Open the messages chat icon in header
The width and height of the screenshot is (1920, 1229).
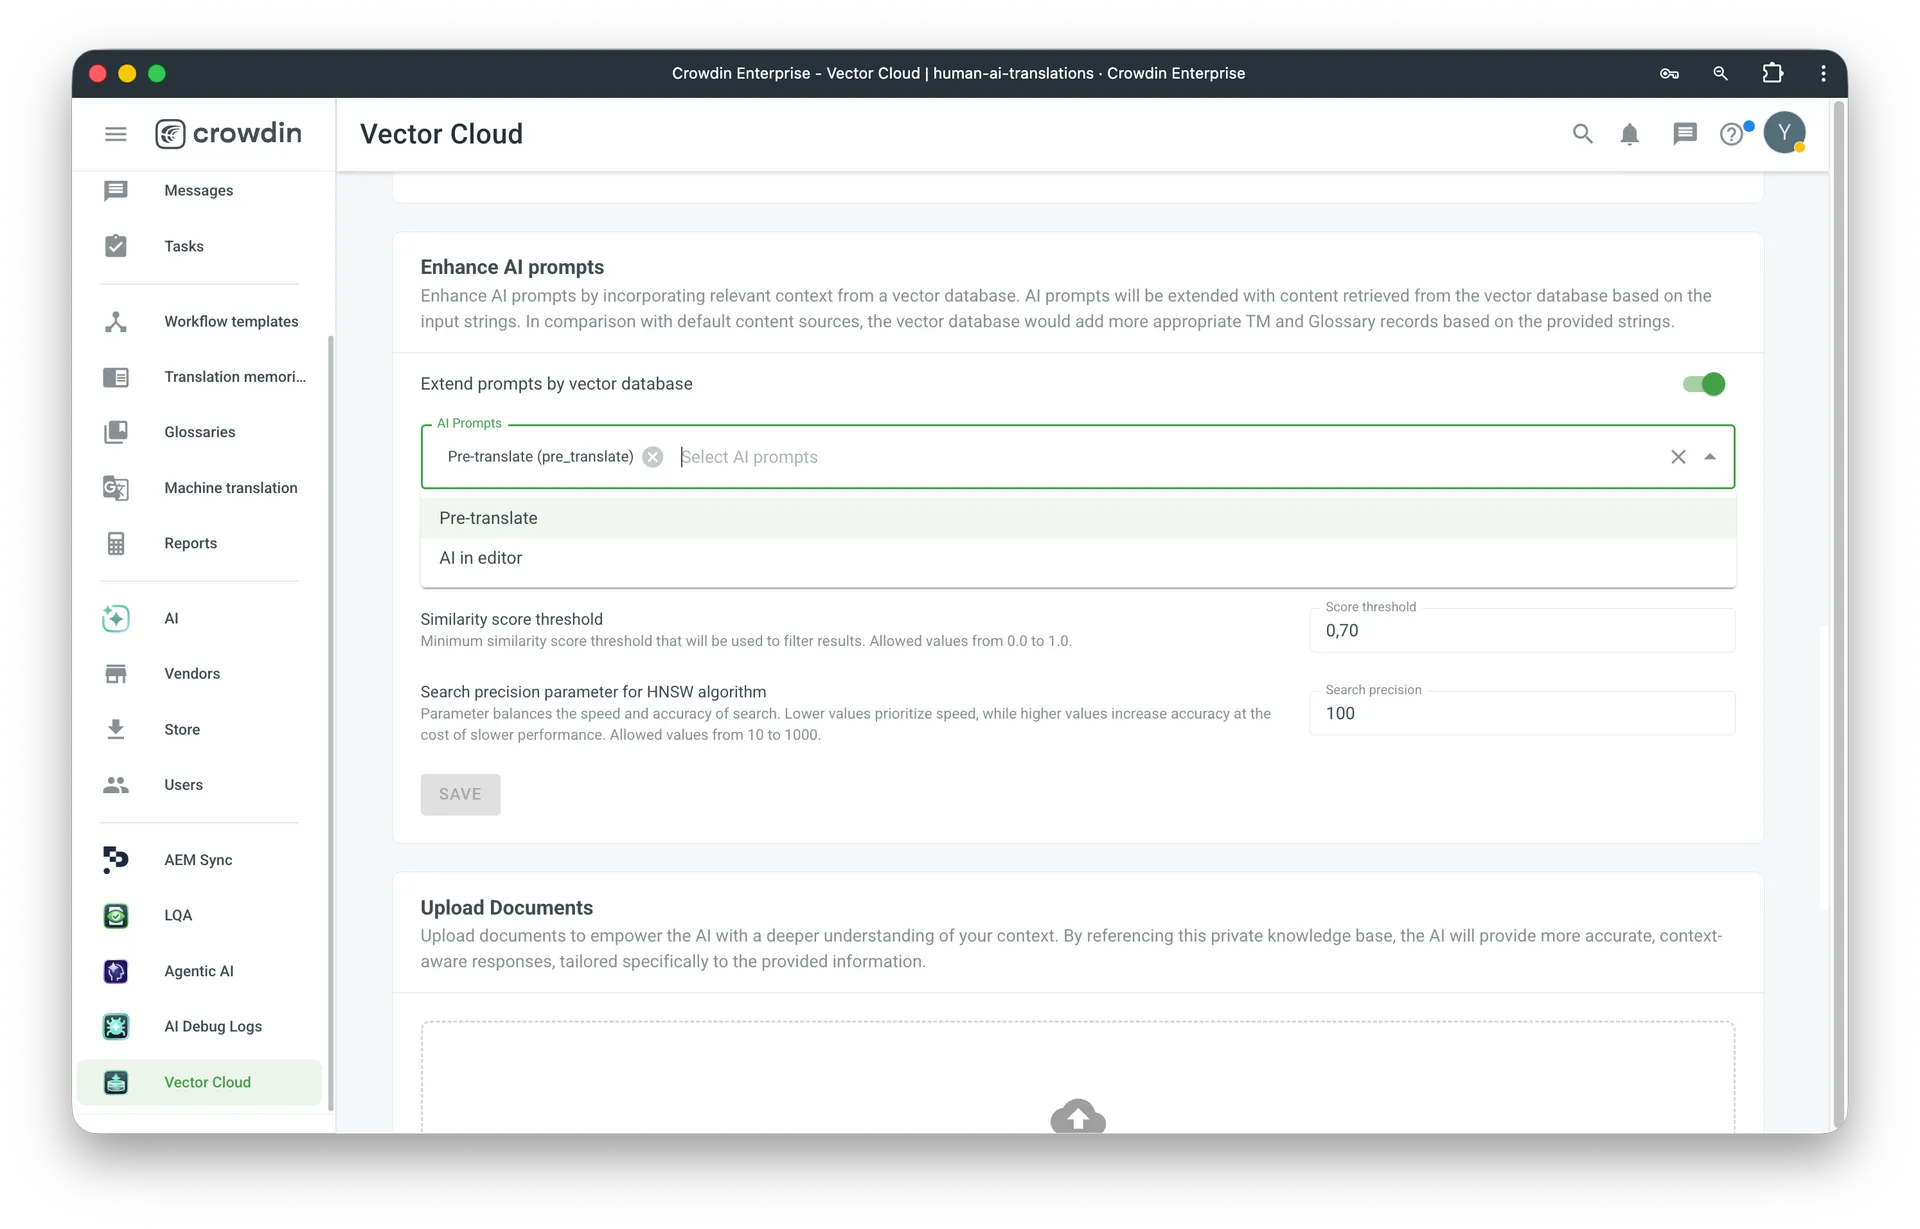coord(1685,134)
